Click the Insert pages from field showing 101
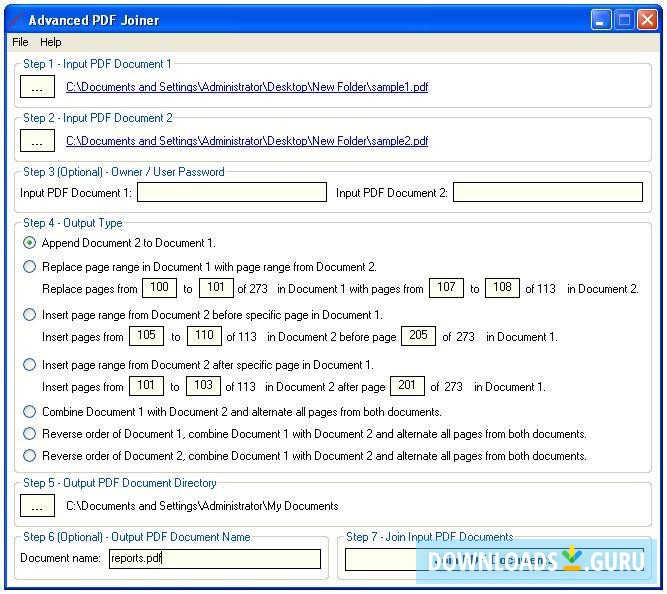Viewport: 667px width, 594px height. pyautogui.click(x=146, y=386)
